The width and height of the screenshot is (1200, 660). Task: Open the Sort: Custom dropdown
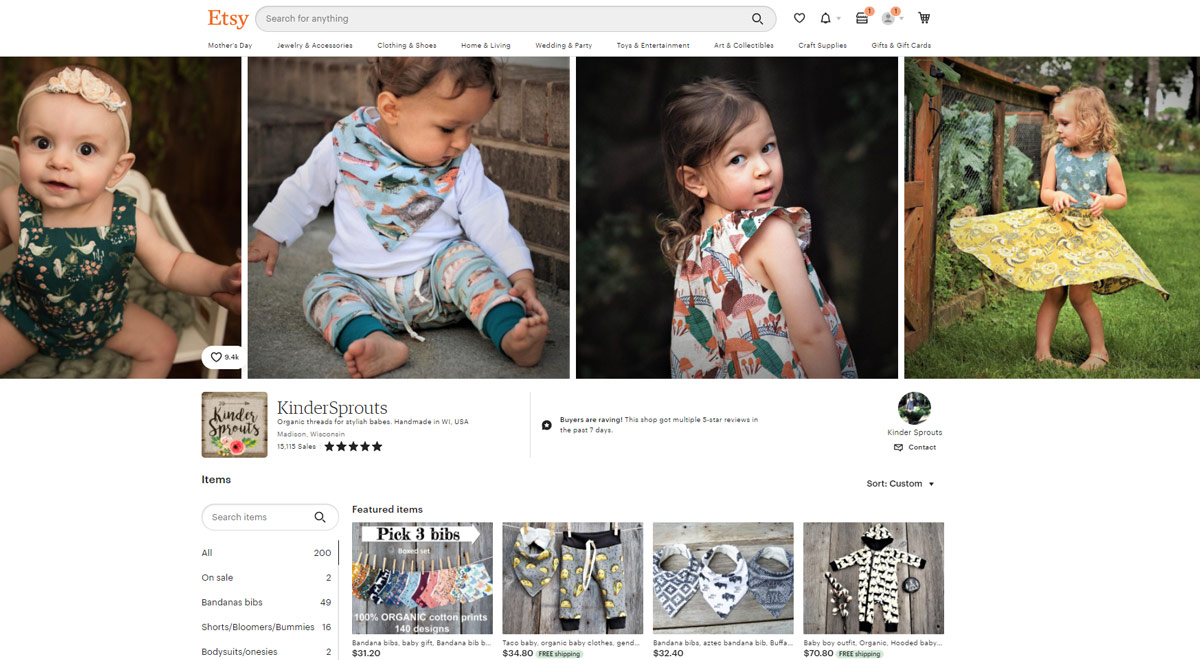(900, 483)
